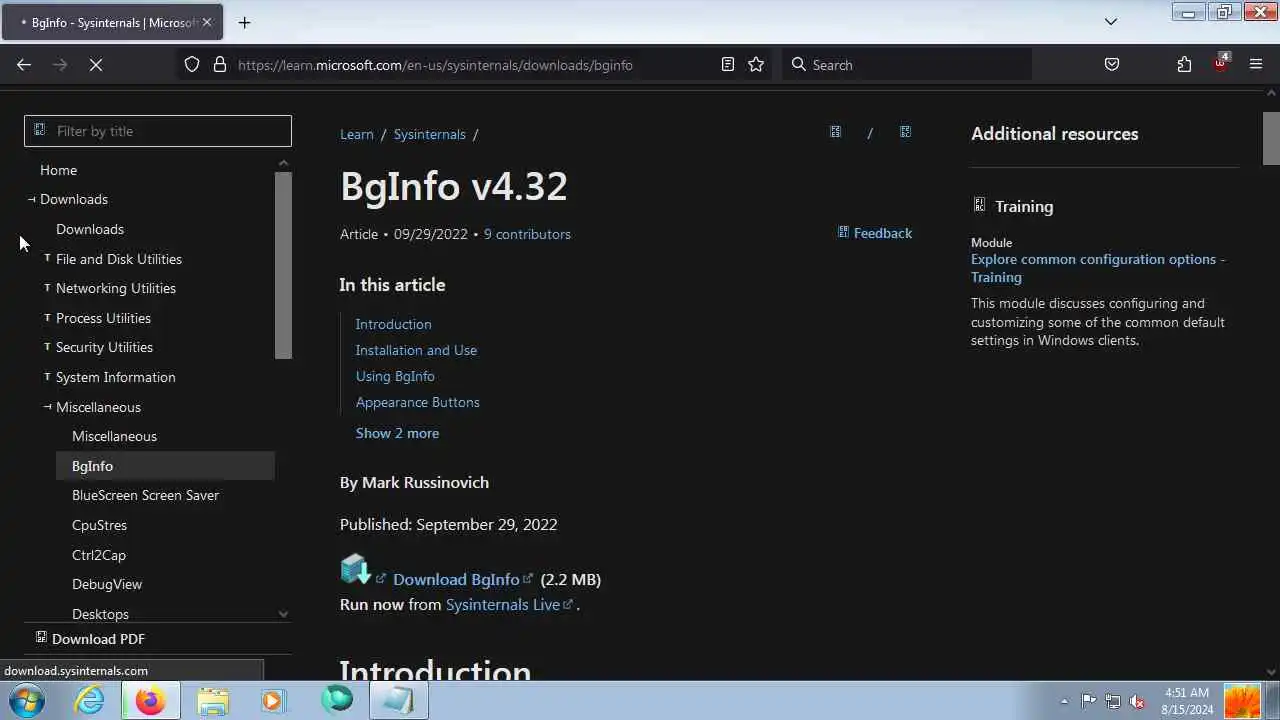The height and width of the screenshot is (720, 1280).
Task: Open uBlock Origin extension icon
Action: pos(1221,63)
